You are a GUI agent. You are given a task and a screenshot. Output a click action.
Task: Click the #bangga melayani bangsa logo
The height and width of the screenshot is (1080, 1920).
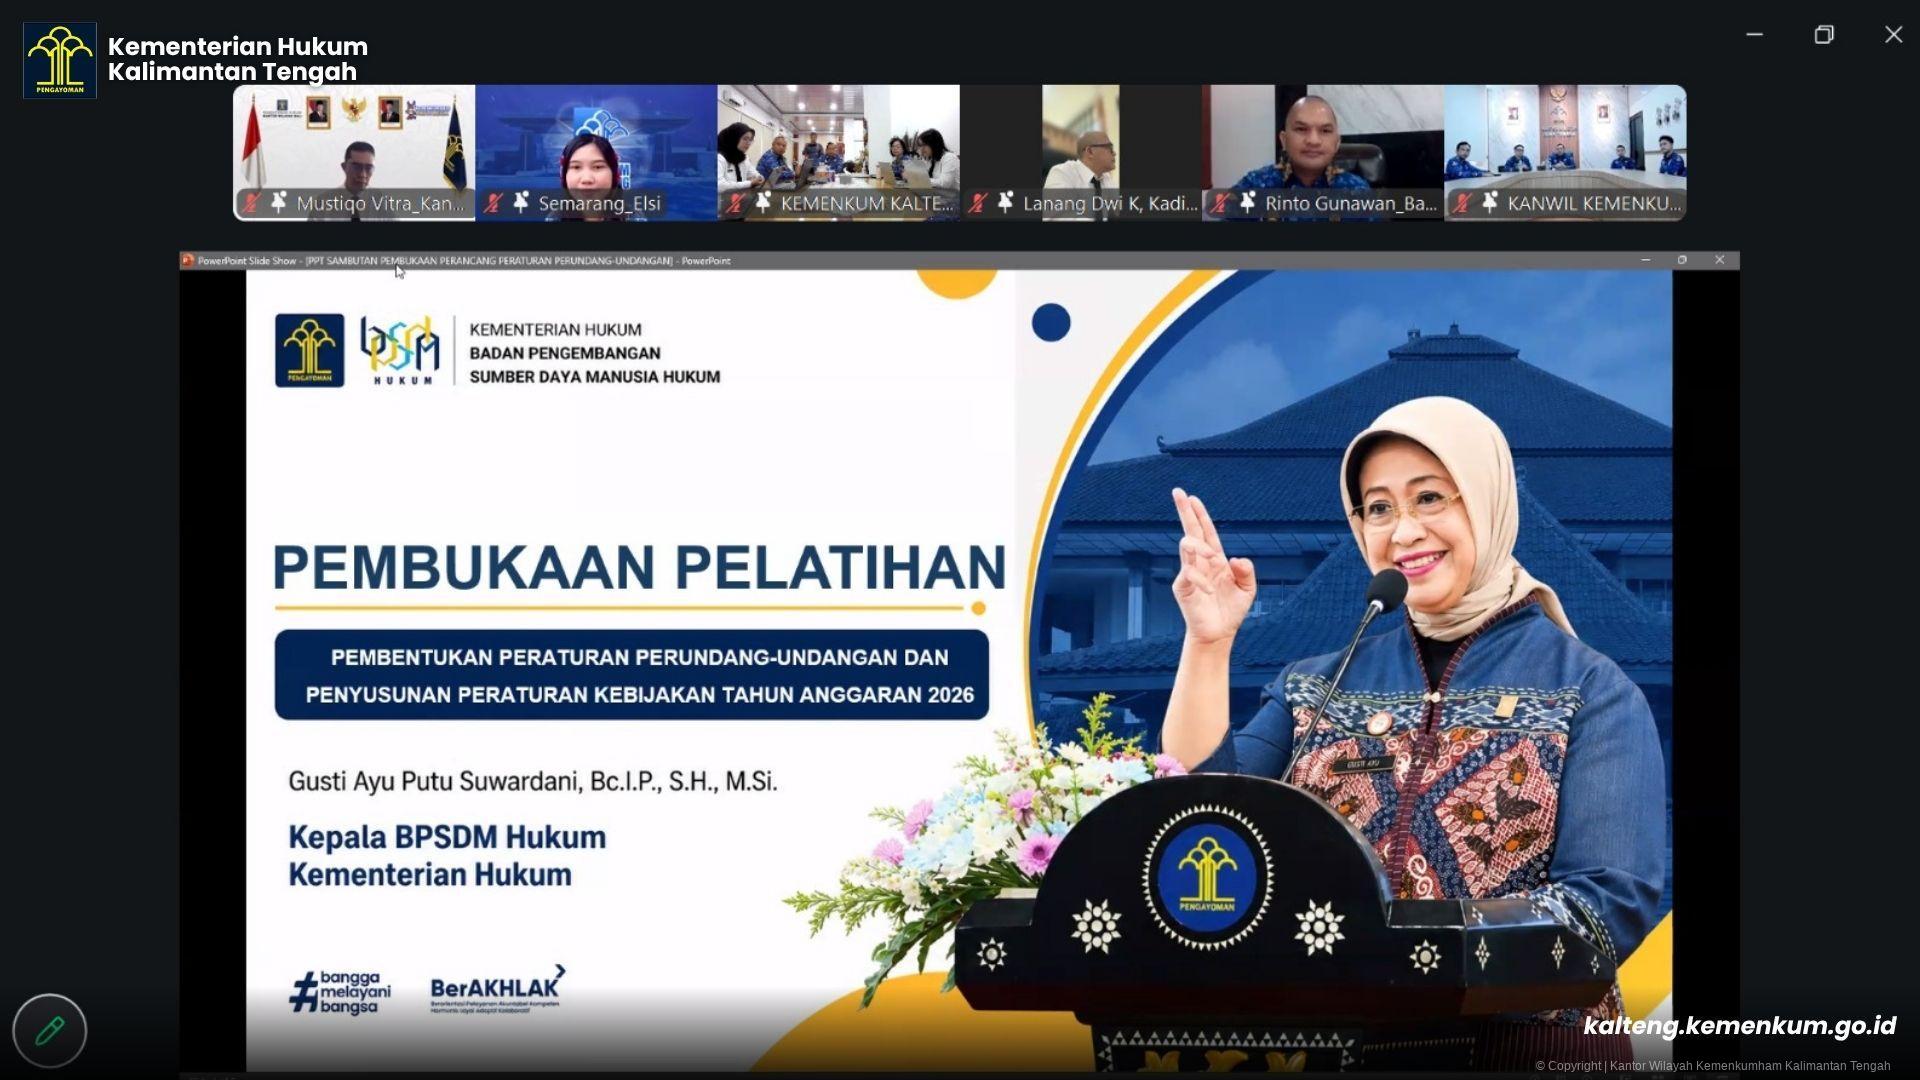click(340, 991)
